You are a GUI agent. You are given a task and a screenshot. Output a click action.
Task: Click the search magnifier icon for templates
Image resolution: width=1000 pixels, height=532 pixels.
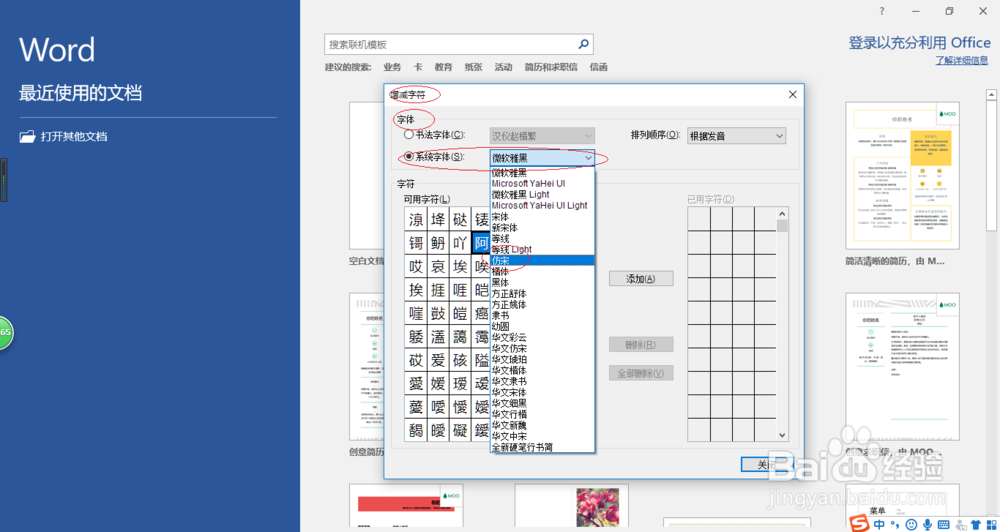[x=583, y=45]
